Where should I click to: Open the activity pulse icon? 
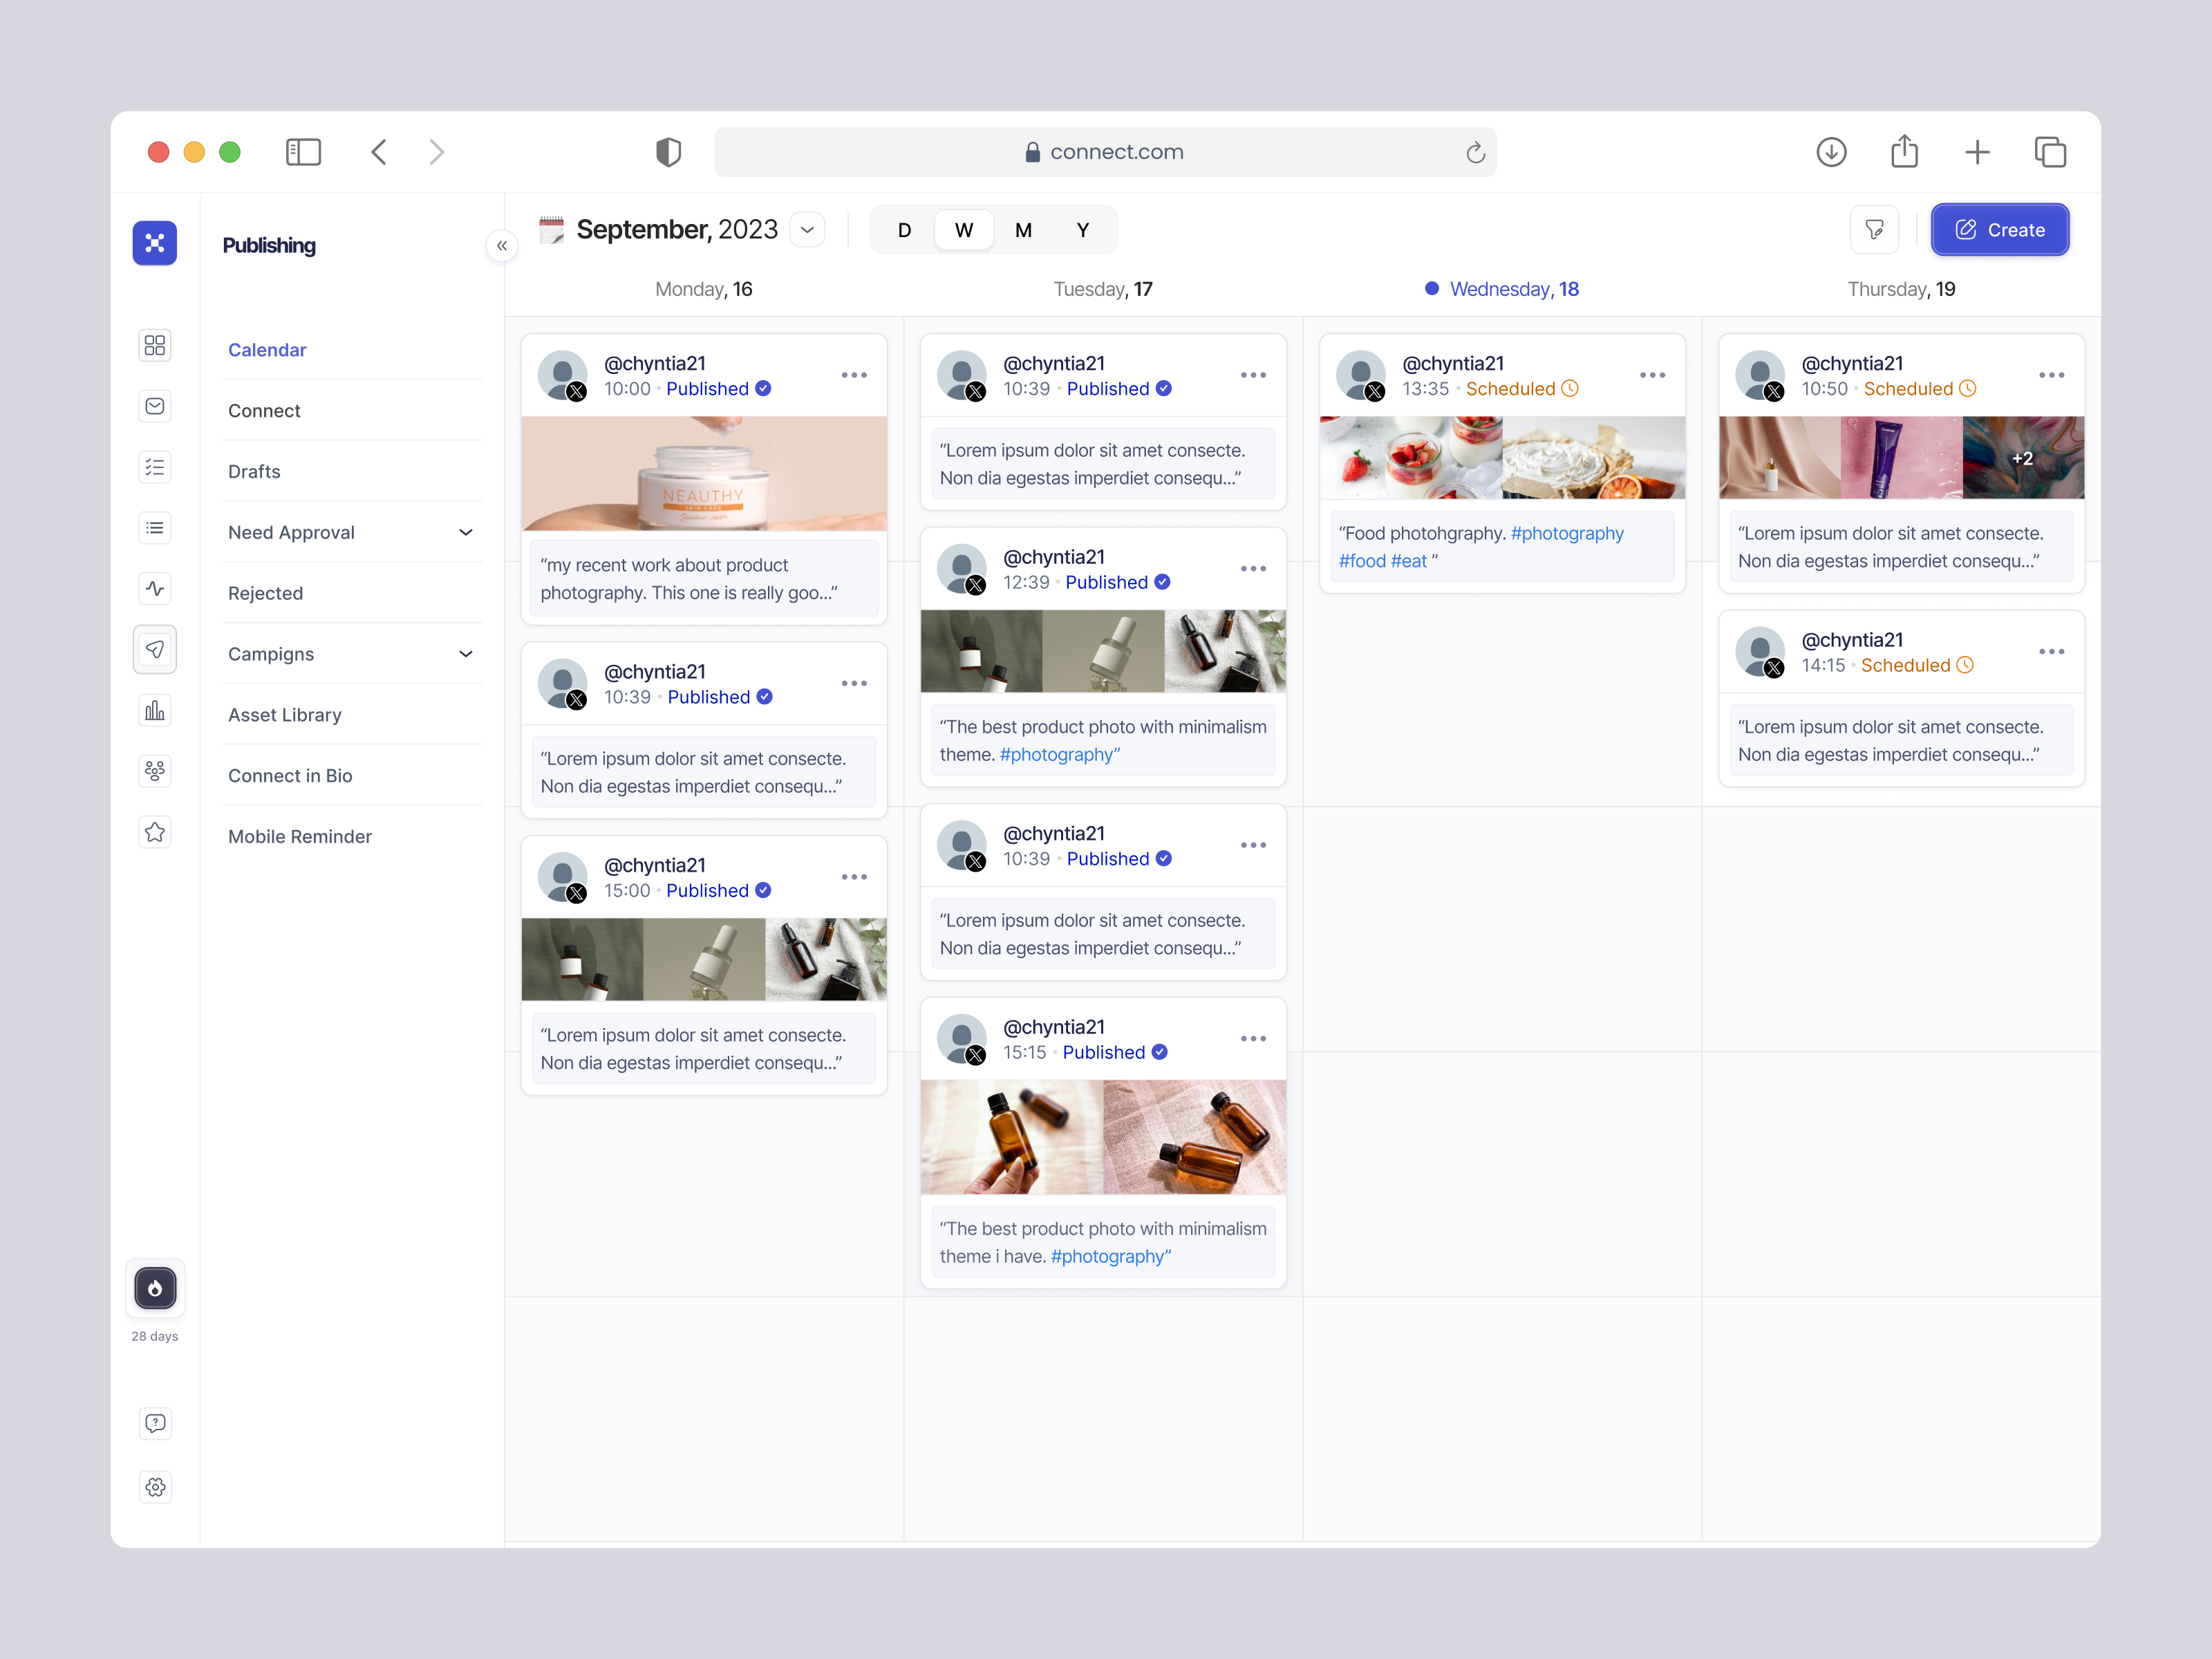tap(155, 588)
